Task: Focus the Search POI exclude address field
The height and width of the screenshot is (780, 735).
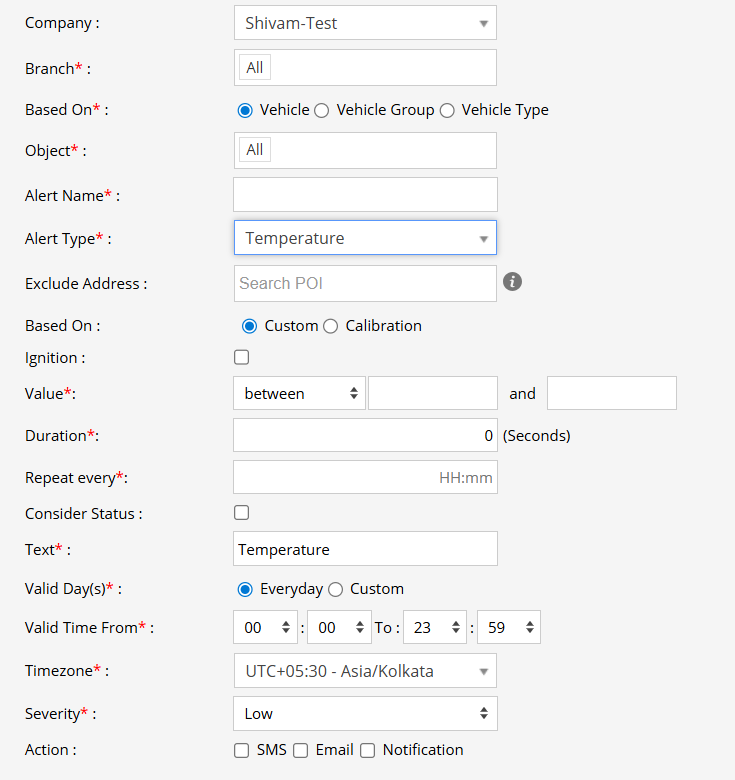Action: pyautogui.click(x=365, y=283)
